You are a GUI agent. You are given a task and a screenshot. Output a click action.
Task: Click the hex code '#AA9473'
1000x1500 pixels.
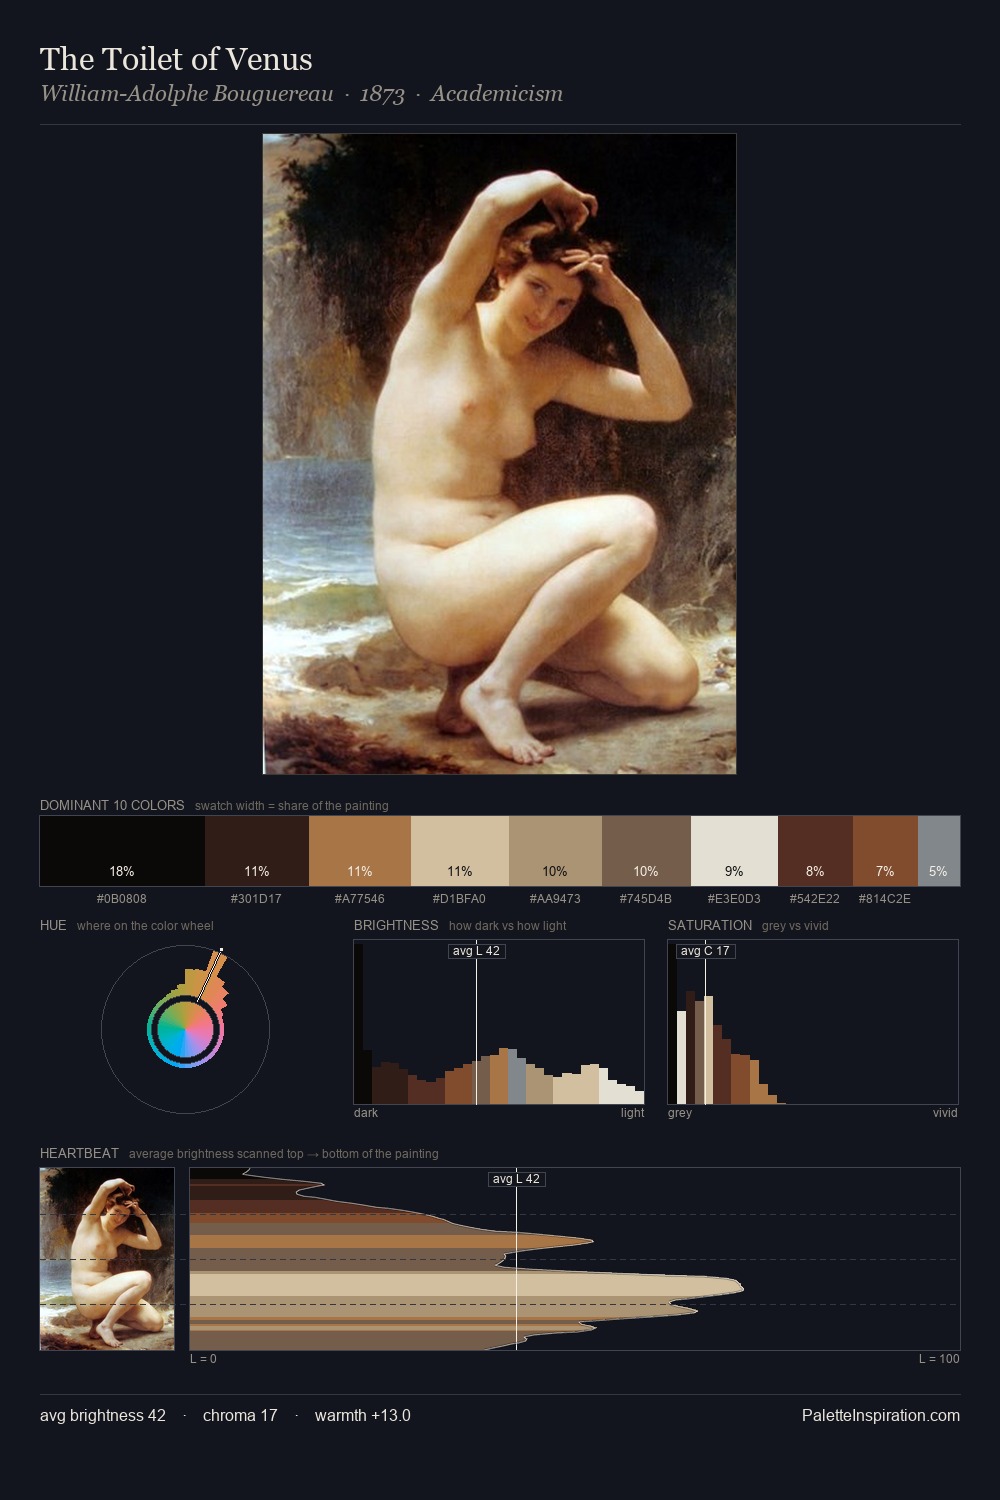555,899
